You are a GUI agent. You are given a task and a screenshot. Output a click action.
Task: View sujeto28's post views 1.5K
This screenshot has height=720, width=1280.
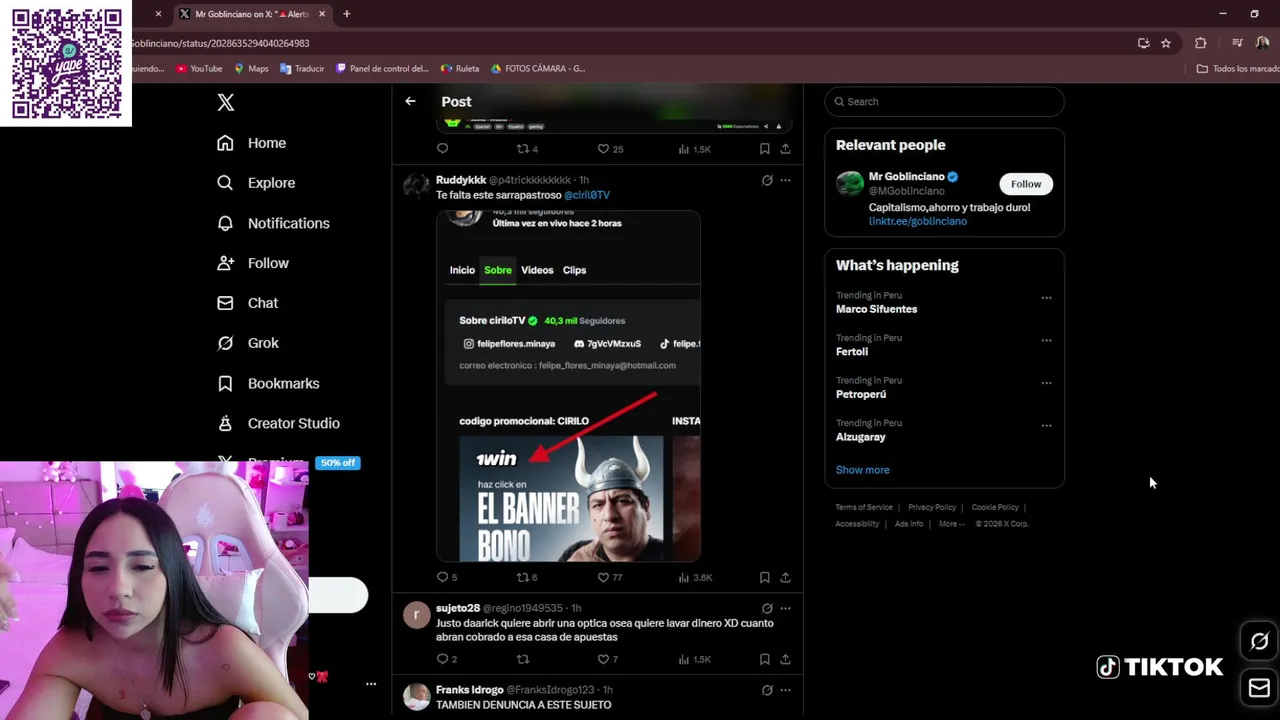click(694, 659)
